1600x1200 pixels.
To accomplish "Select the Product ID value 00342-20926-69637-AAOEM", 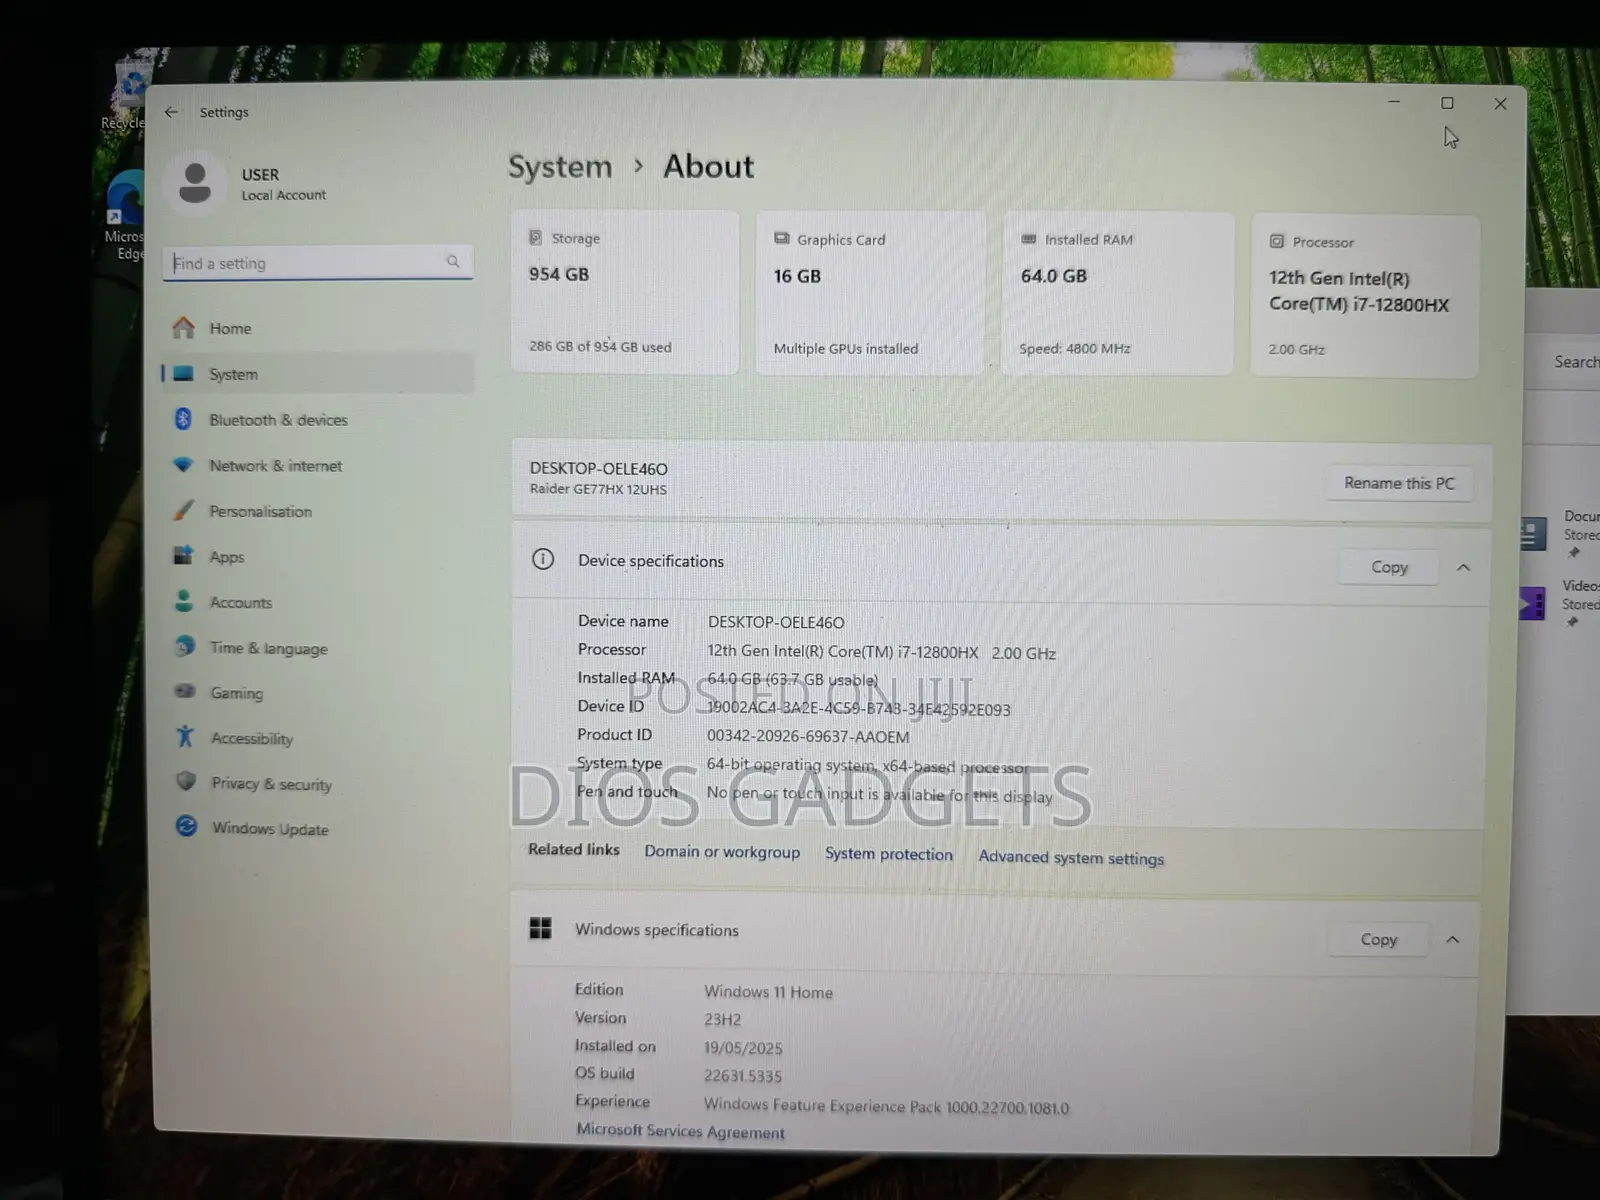I will click(808, 737).
